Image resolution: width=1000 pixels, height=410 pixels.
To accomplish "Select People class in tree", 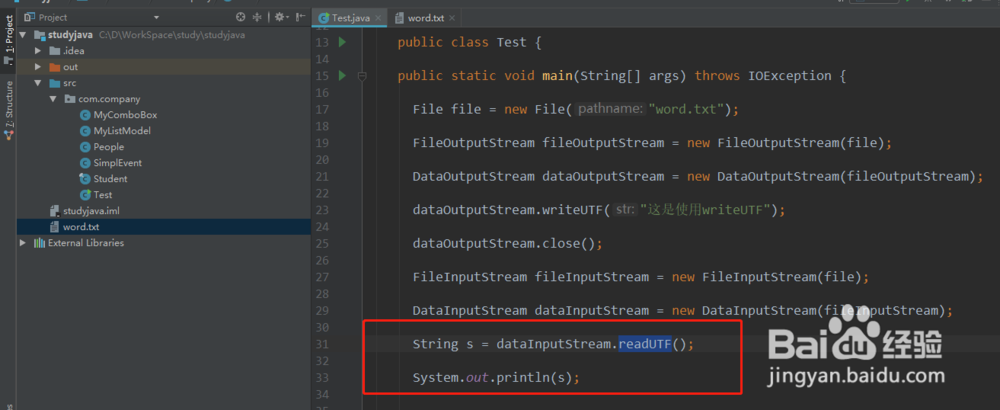I will [x=108, y=147].
